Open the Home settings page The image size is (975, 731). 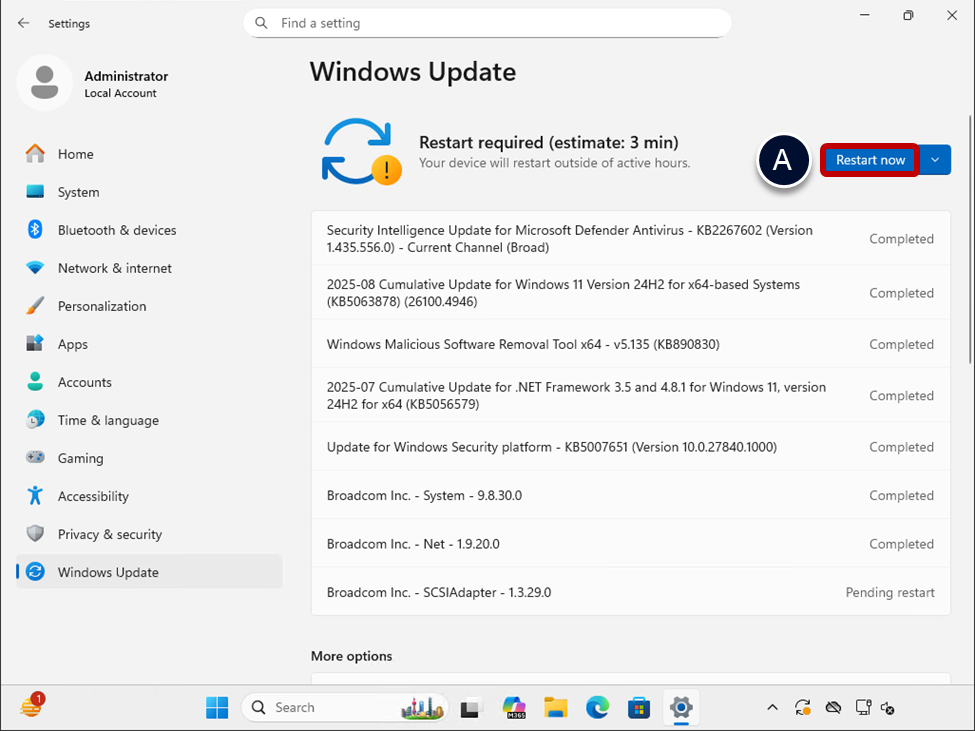point(75,154)
